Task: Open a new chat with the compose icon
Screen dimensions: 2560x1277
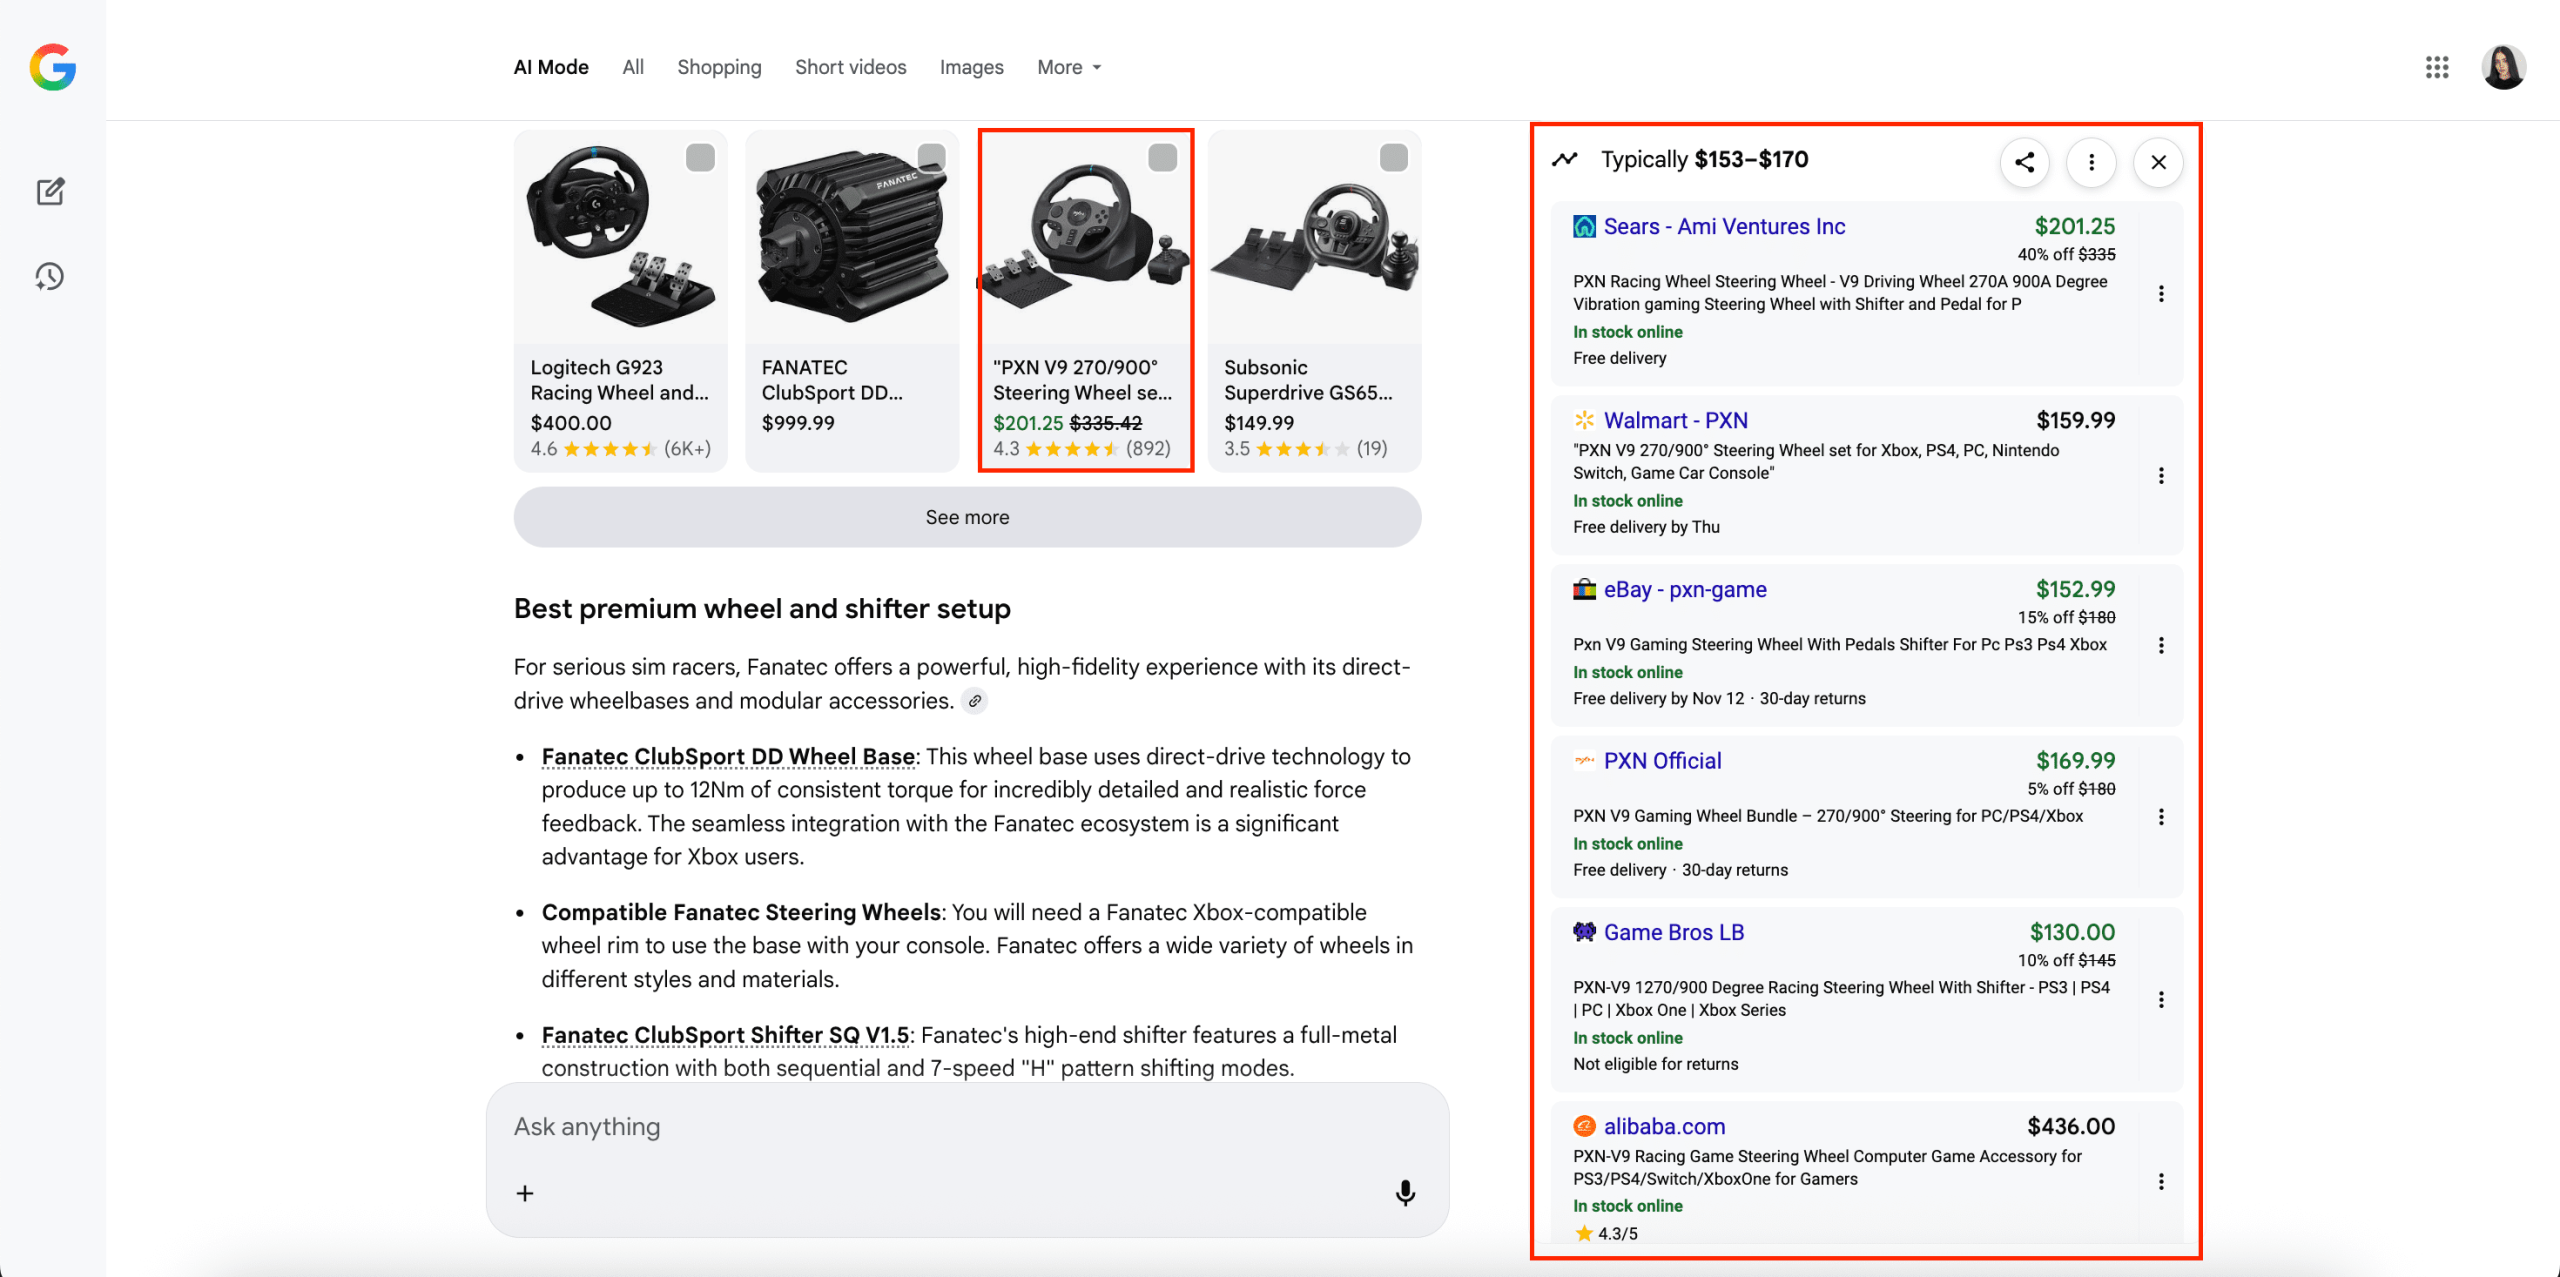Action: [50, 191]
